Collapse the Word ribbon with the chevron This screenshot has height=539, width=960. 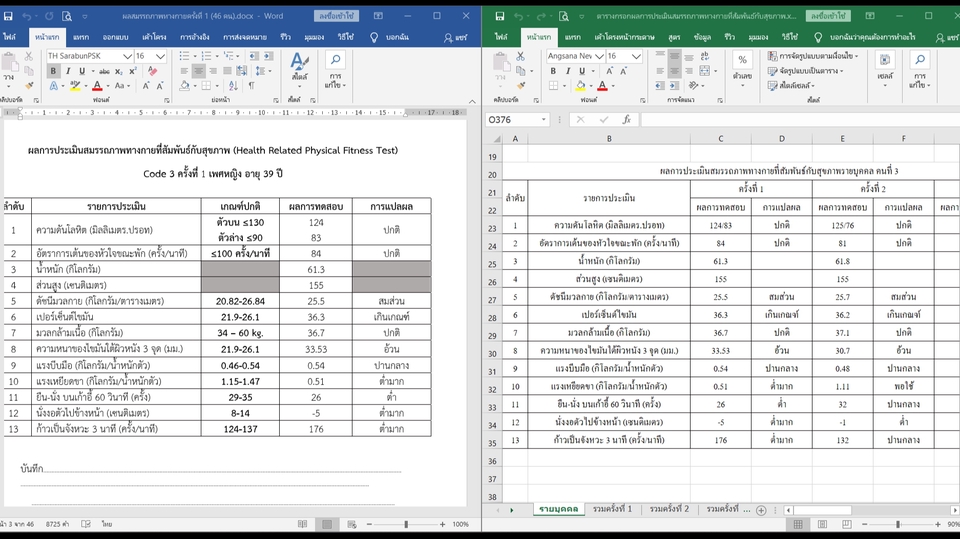(x=472, y=101)
